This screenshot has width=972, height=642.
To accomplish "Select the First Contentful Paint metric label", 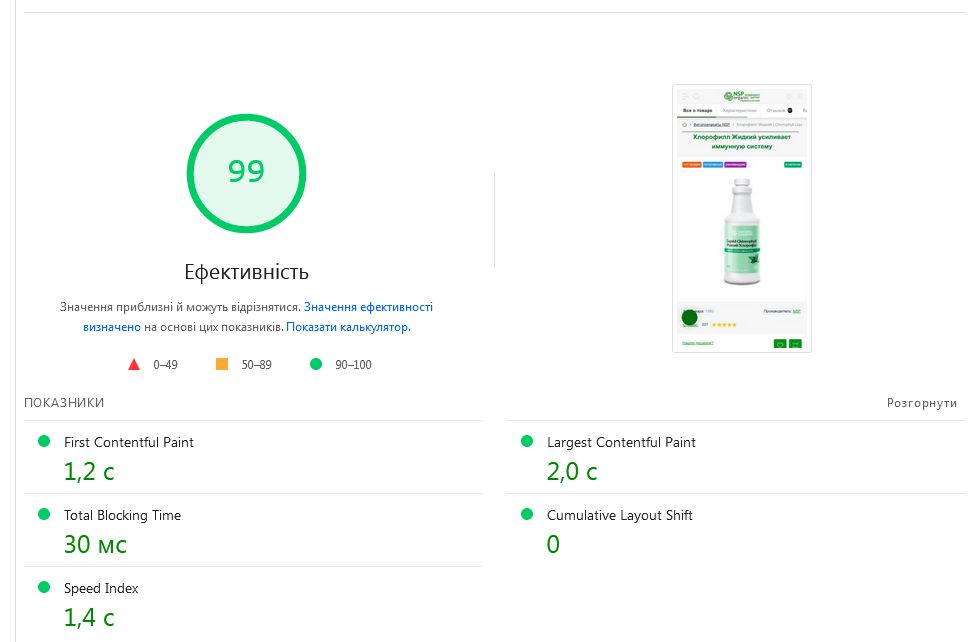I will [x=129, y=442].
